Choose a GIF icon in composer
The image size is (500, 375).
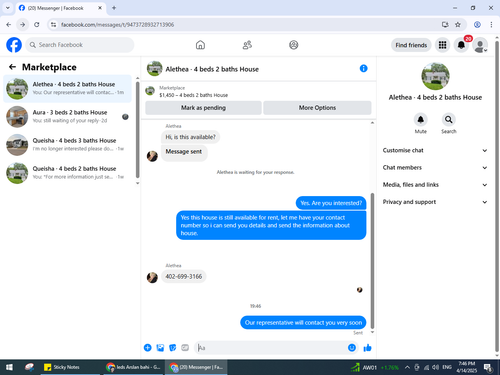(185, 348)
